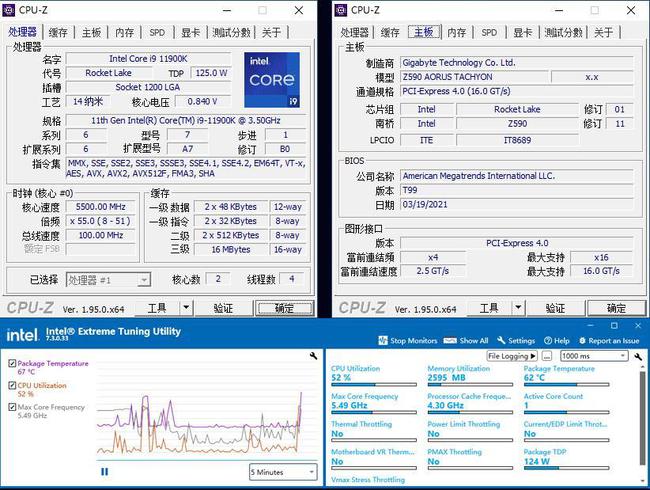Switch to the 测试分数 tab in left CPU-Z
This screenshot has height=490, width=650.
pyautogui.click(x=231, y=32)
